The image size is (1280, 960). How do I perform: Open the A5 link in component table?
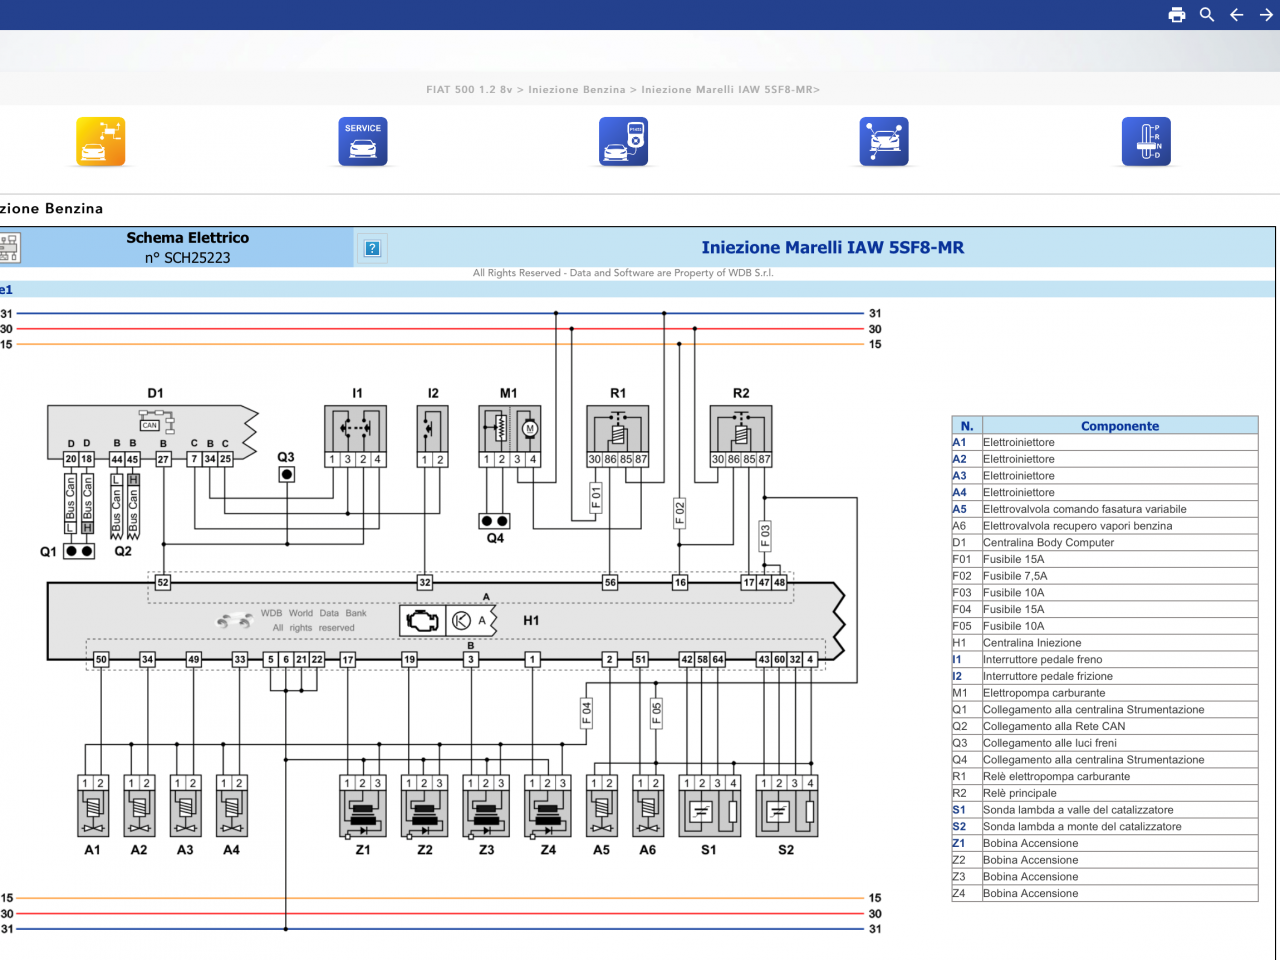pos(959,509)
